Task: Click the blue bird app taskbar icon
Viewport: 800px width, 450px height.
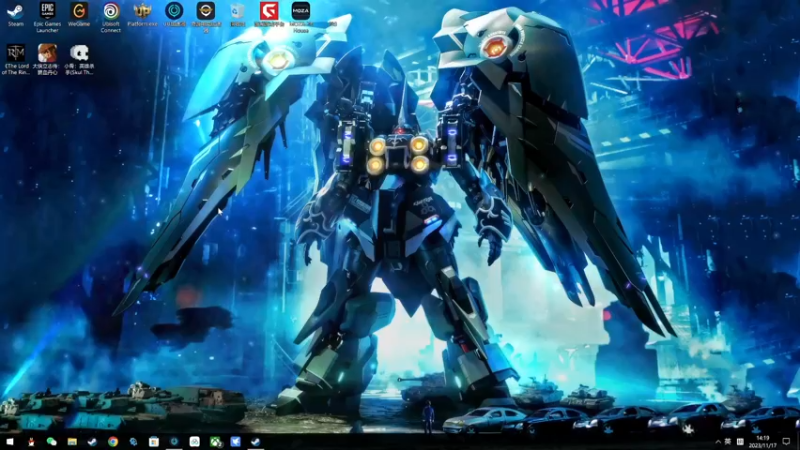Action: point(235,442)
